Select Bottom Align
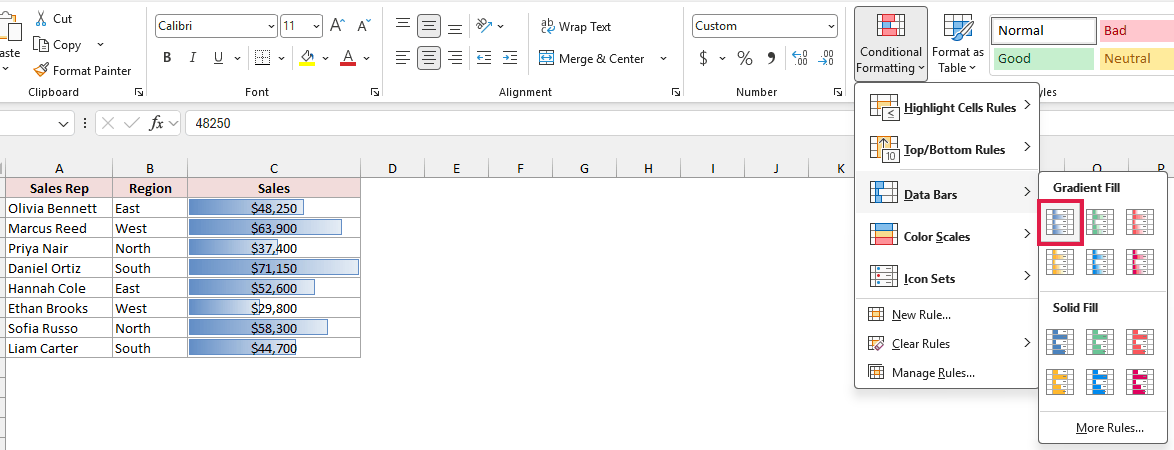 click(x=454, y=26)
